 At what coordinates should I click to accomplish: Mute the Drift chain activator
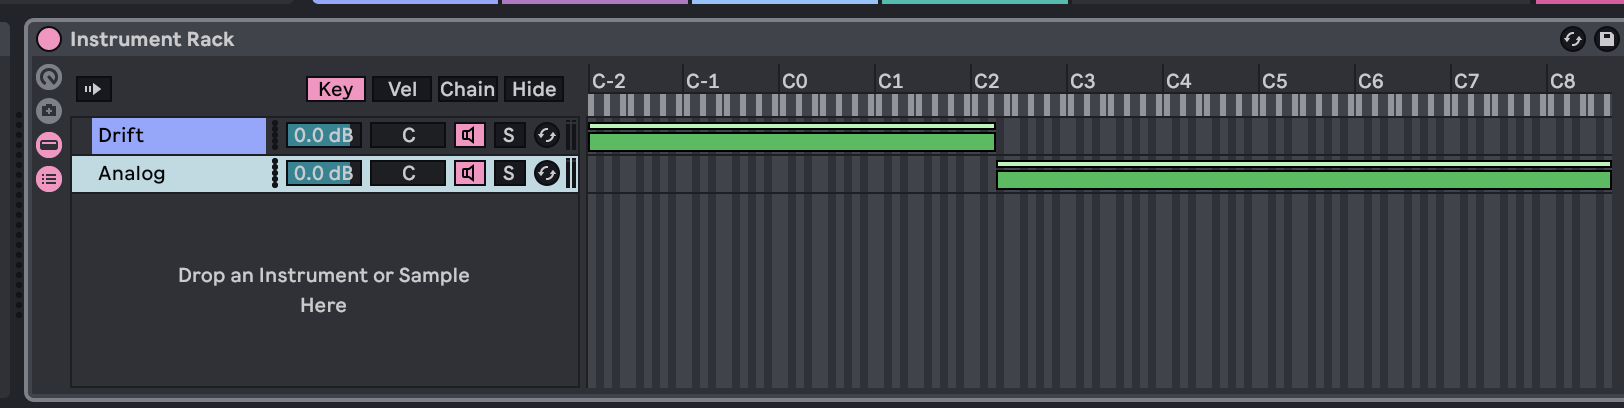click(469, 135)
